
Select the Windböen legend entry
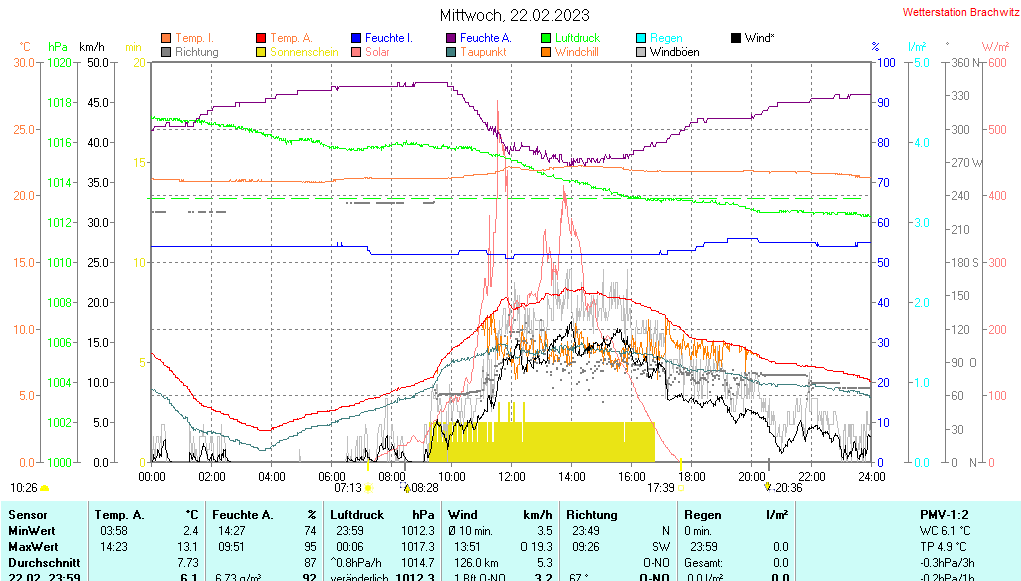[674, 52]
